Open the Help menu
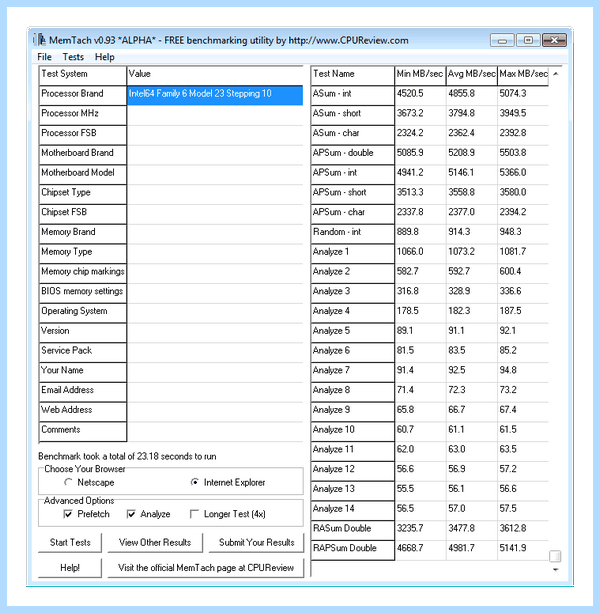This screenshot has width=600, height=613. pos(104,57)
